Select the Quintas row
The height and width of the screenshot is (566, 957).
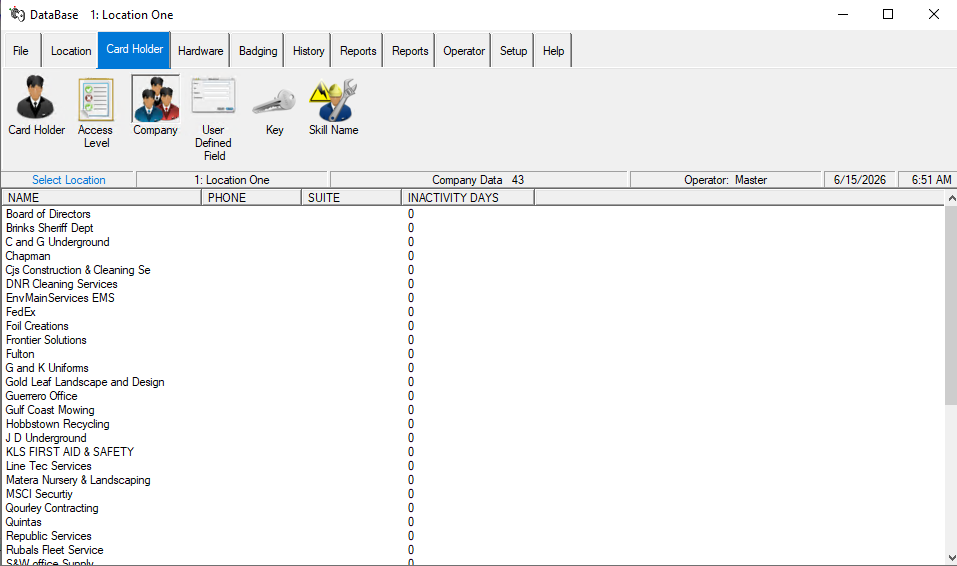pyautogui.click(x=473, y=523)
